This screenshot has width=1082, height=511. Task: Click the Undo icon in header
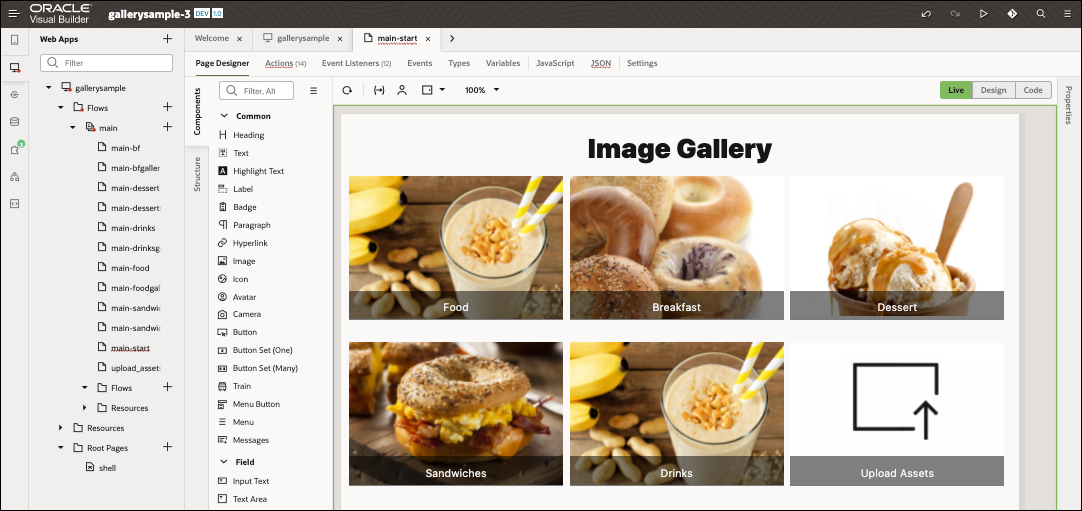tap(926, 14)
